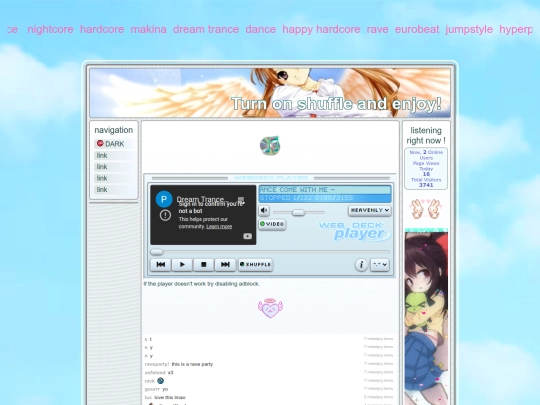This screenshot has width=540, height=405.
Task: Click dance in the scrolling genre list
Action: (x=261, y=29)
